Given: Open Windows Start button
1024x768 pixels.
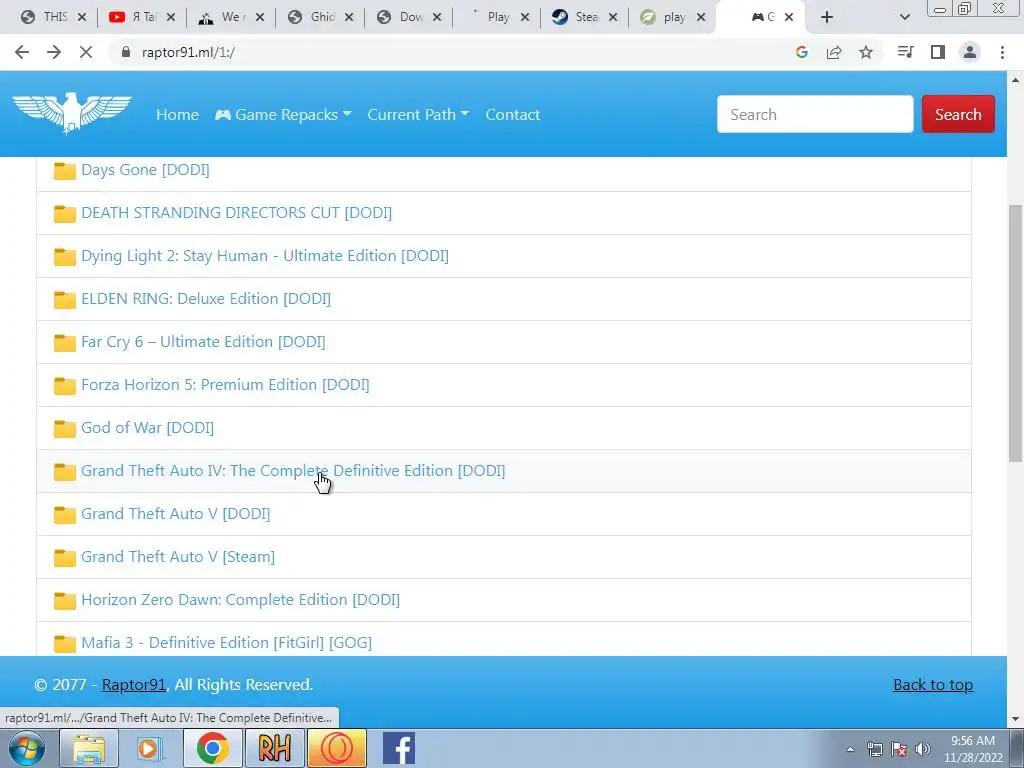Looking at the screenshot, I should tap(27, 748).
